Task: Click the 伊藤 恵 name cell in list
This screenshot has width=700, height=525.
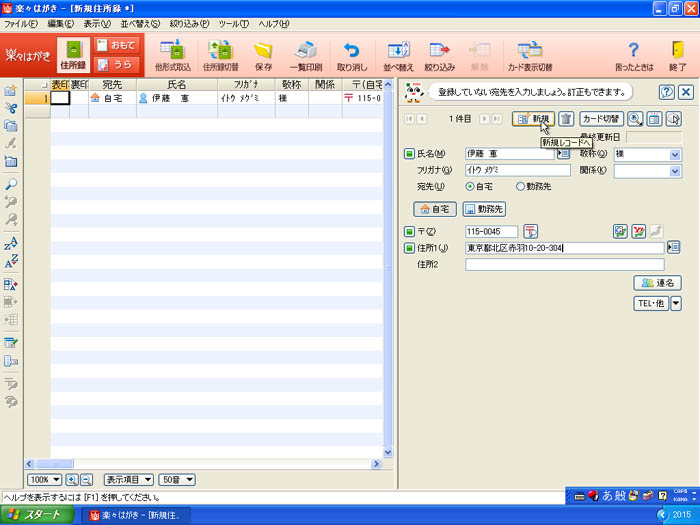Action: [x=177, y=98]
